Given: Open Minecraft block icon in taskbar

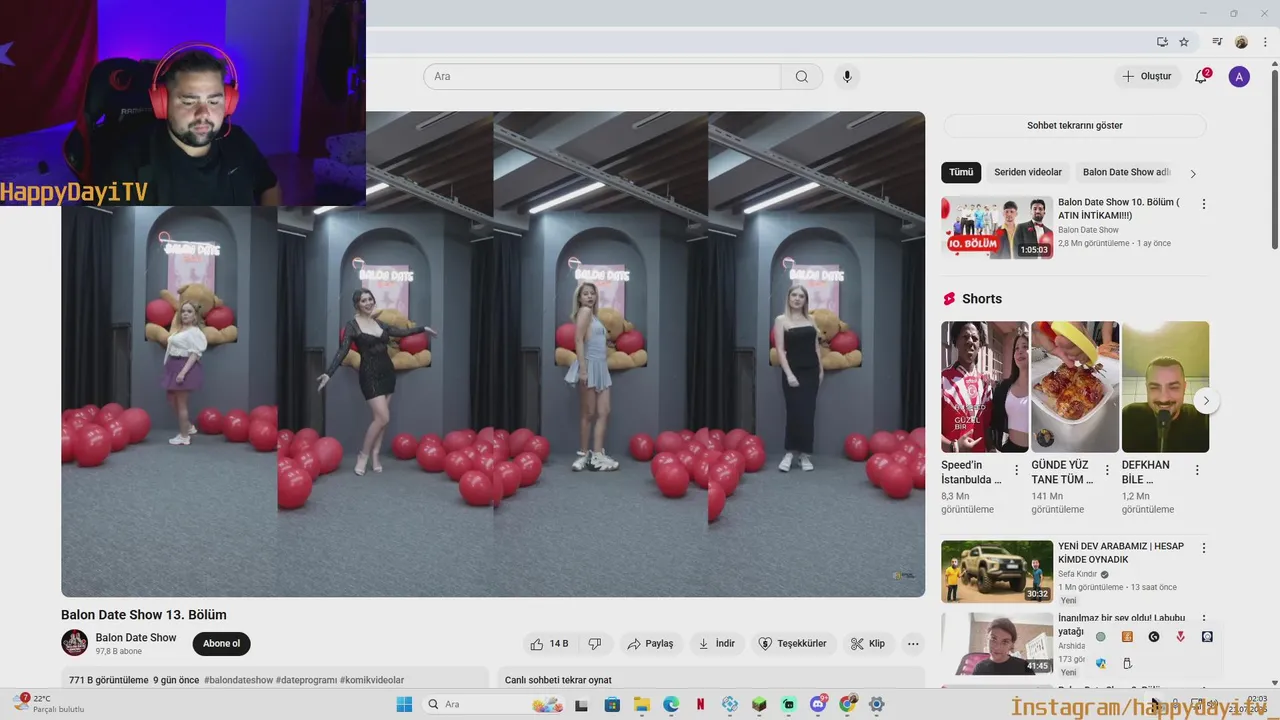Looking at the screenshot, I should 759,704.
